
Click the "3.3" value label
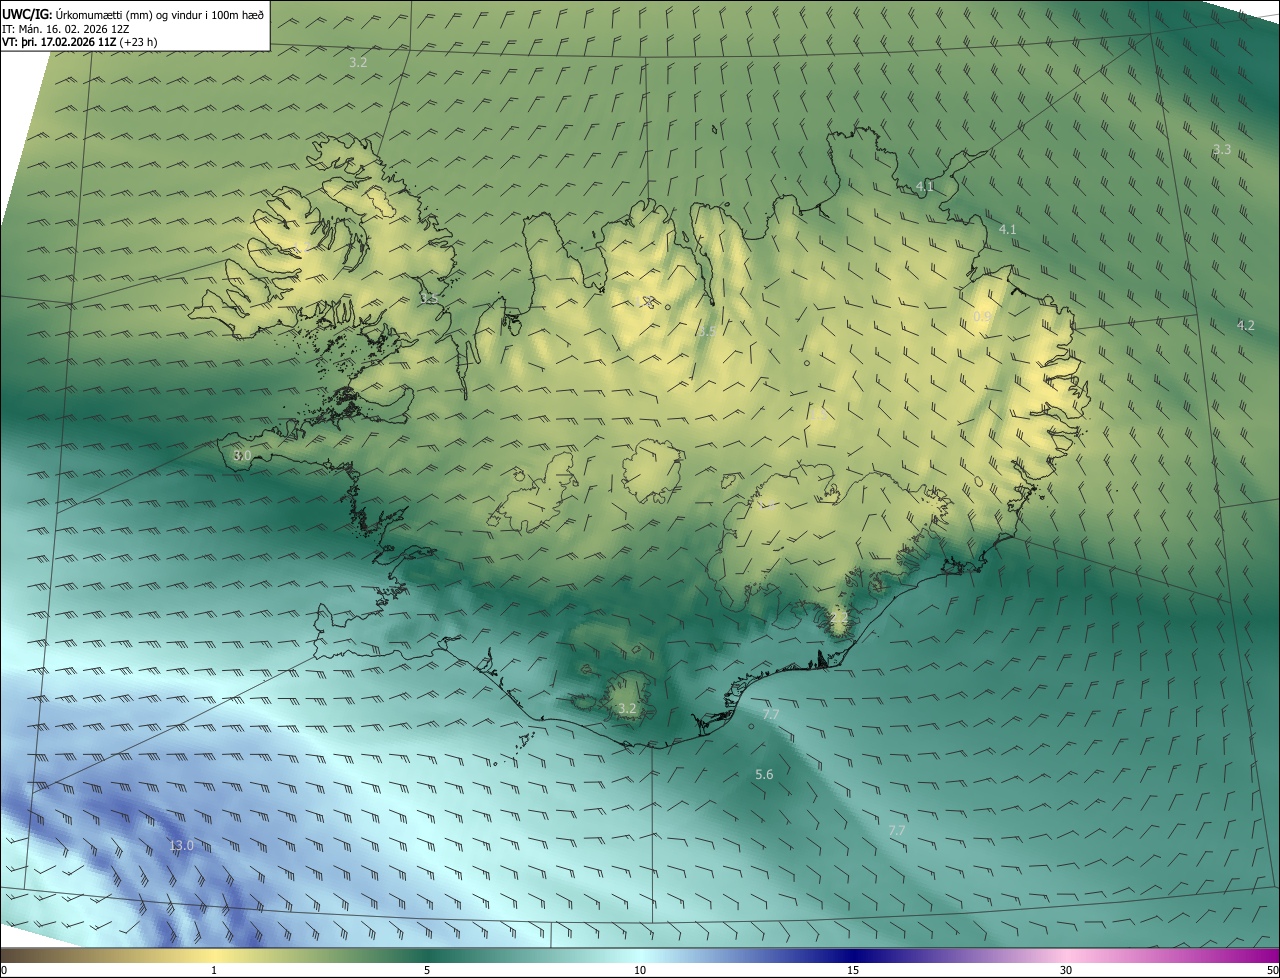[1222, 150]
